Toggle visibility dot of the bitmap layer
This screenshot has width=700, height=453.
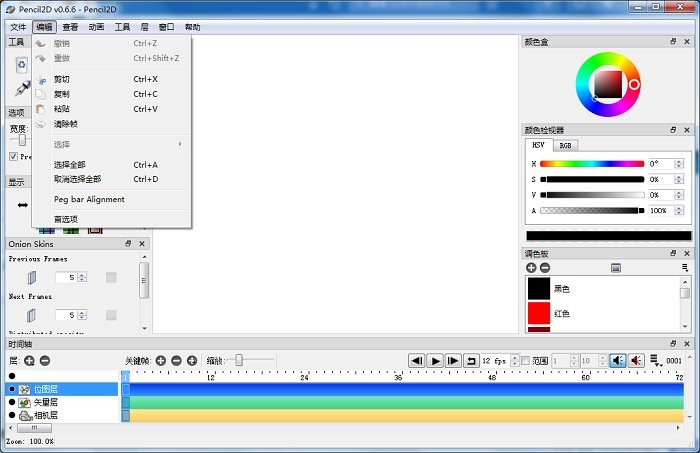click(12, 389)
